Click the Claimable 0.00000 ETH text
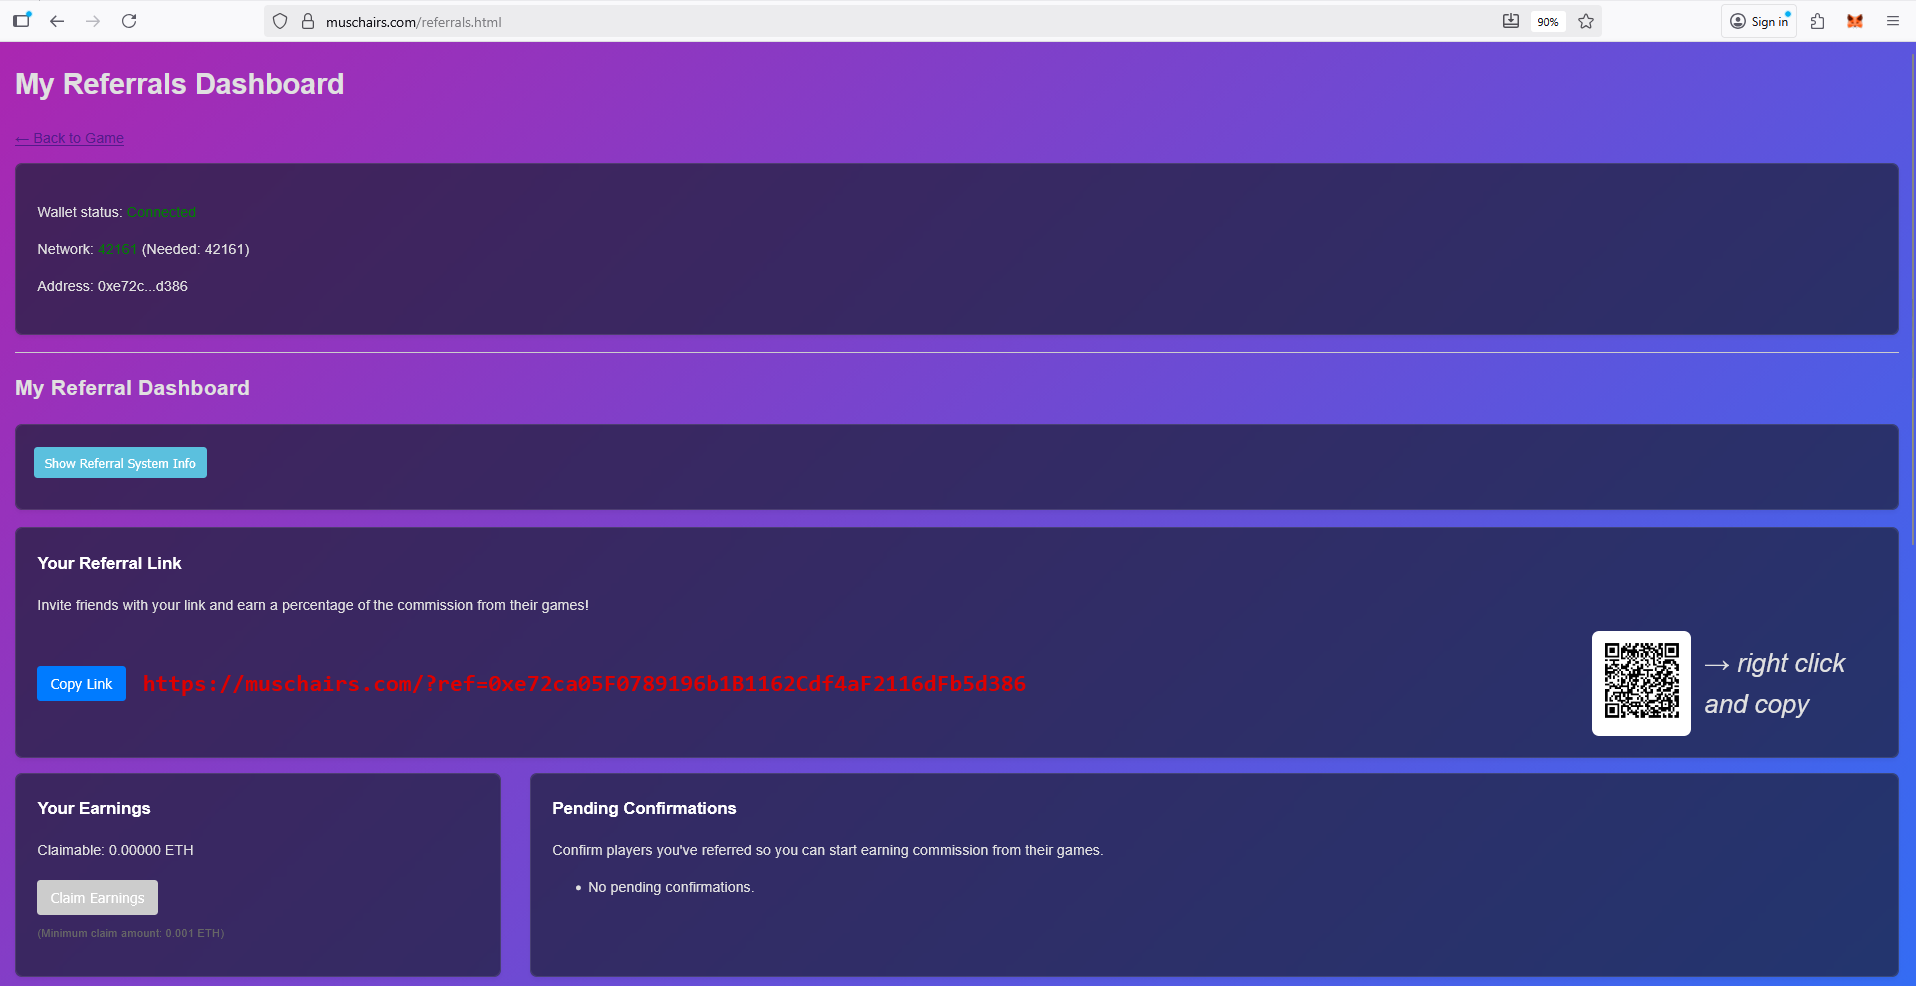Image resolution: width=1916 pixels, height=986 pixels. click(115, 850)
